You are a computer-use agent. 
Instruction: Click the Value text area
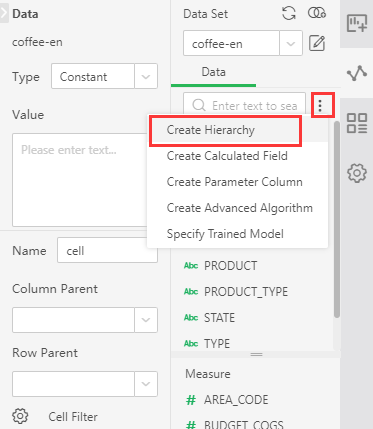(x=80, y=180)
